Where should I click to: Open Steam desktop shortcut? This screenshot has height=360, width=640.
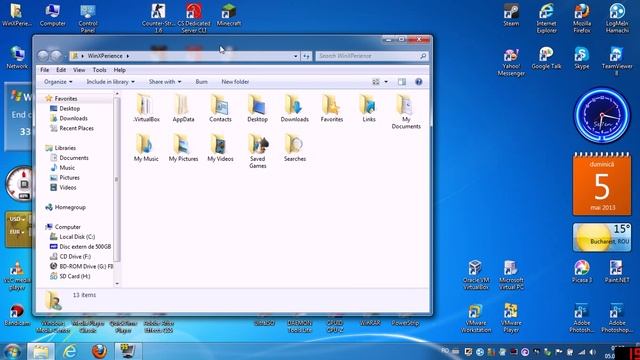tap(511, 16)
